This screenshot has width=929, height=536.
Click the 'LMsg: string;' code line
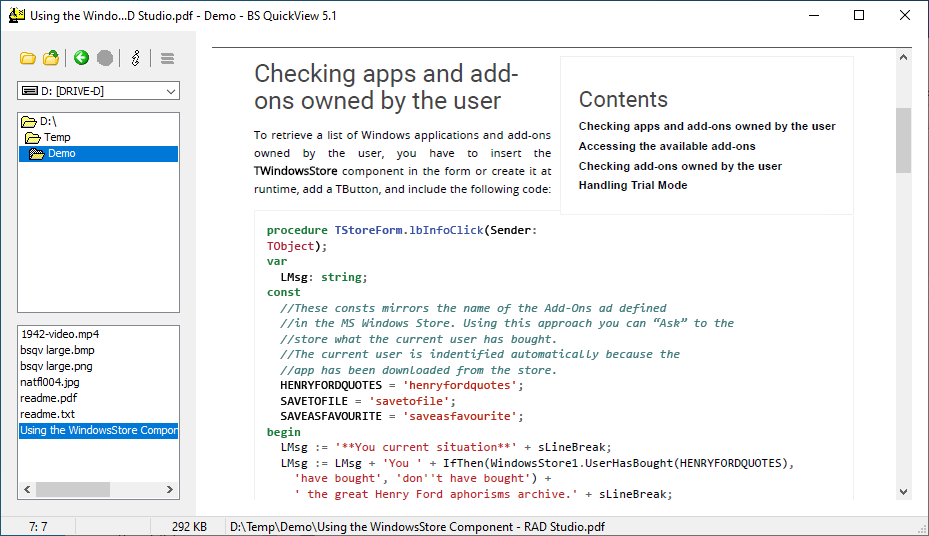click(x=324, y=277)
